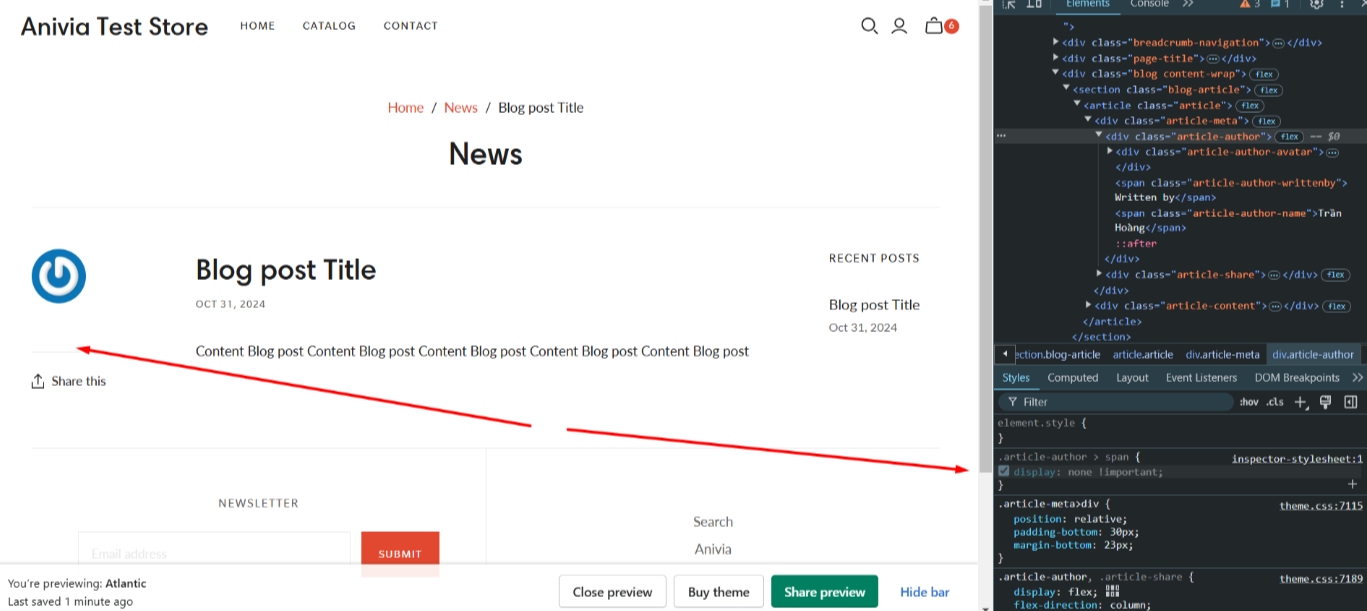
Task: Open the DOM Breakpoints tab
Action: 1297,378
